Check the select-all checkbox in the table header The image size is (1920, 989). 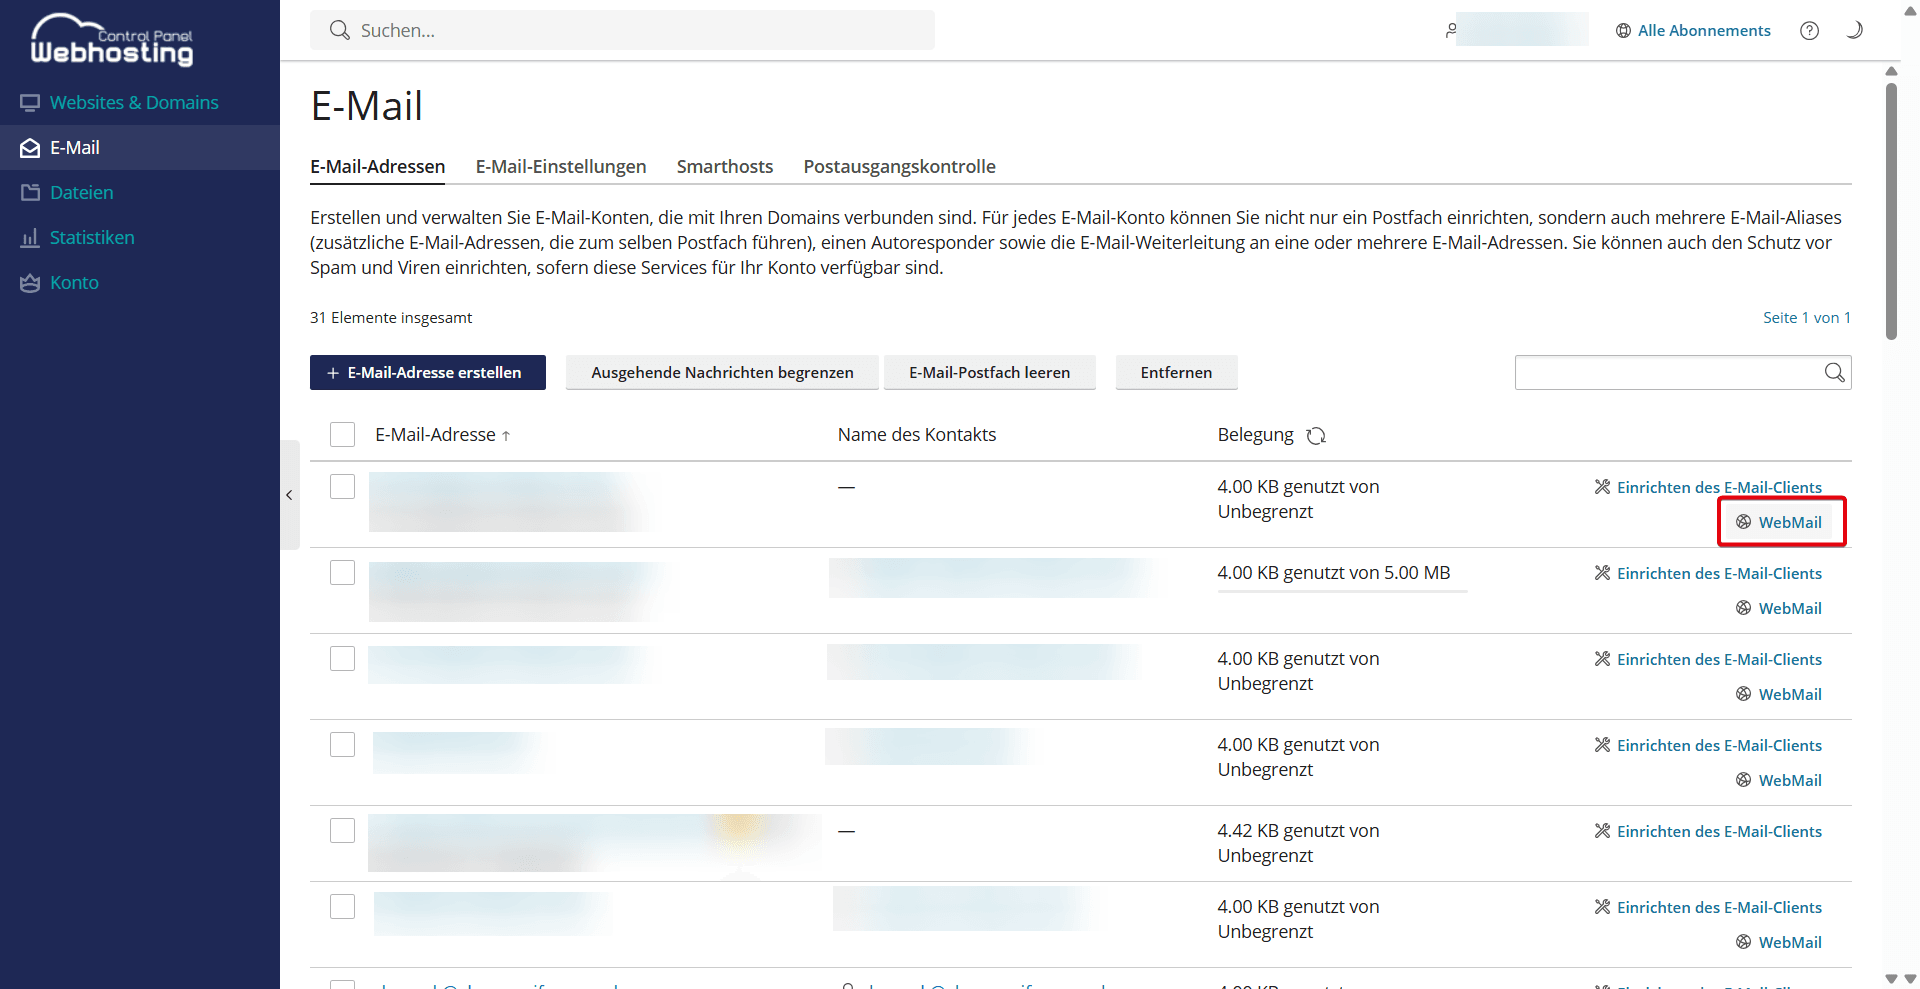[342, 434]
